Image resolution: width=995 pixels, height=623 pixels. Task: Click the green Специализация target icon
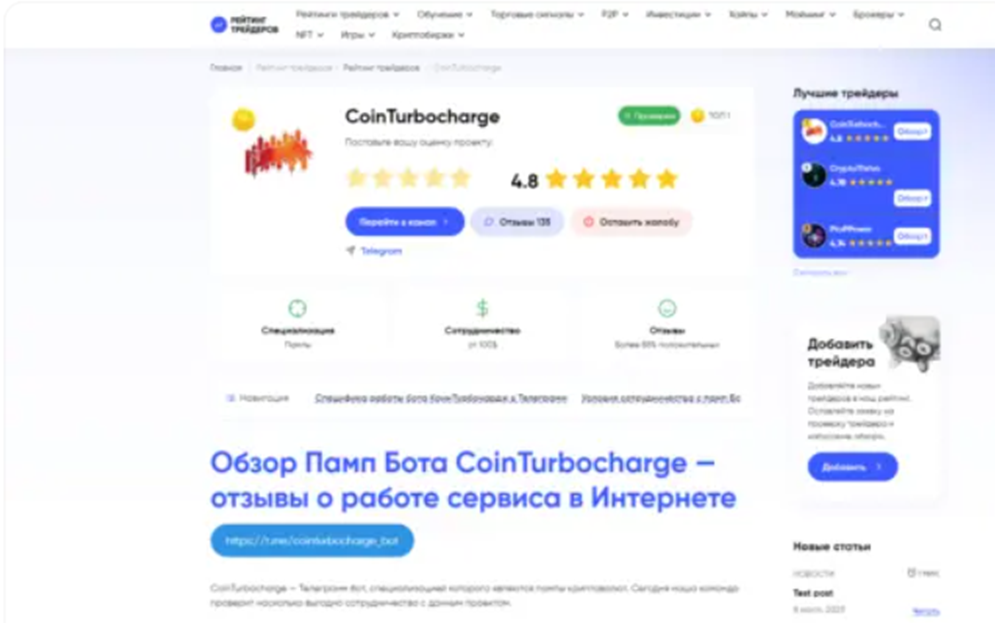(x=298, y=308)
